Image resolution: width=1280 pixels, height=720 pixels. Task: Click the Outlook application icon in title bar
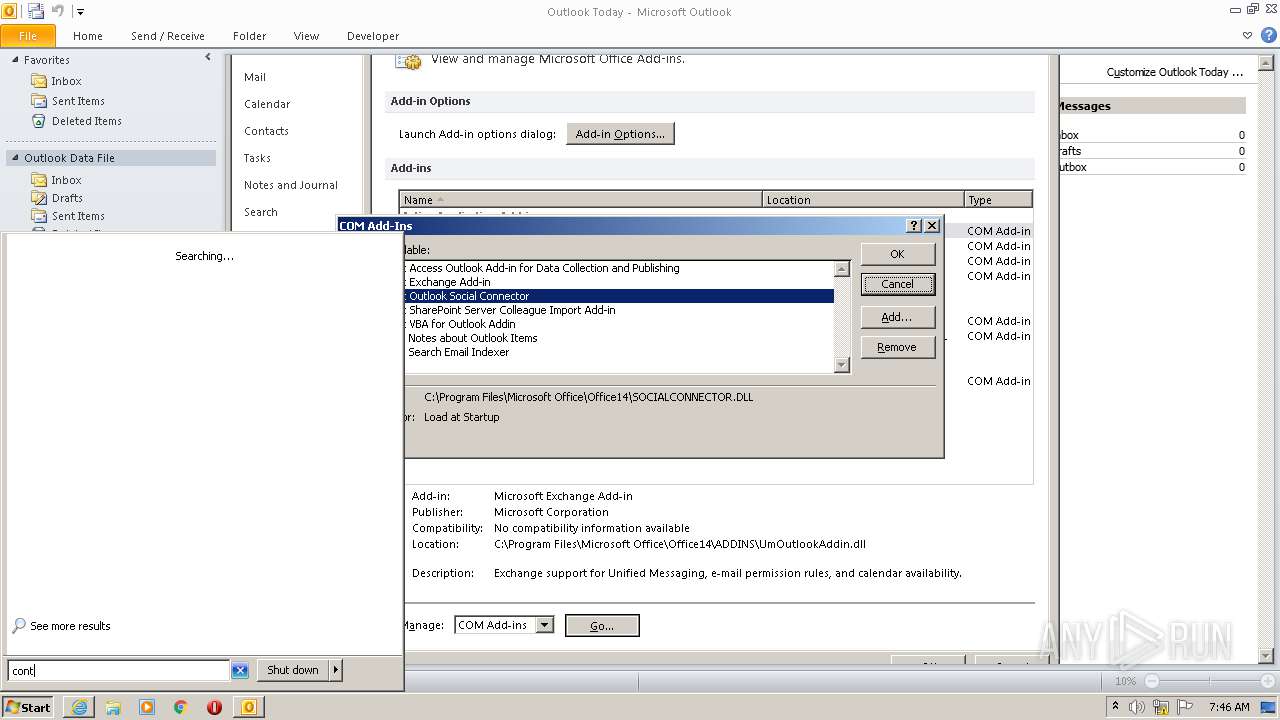coord(9,11)
